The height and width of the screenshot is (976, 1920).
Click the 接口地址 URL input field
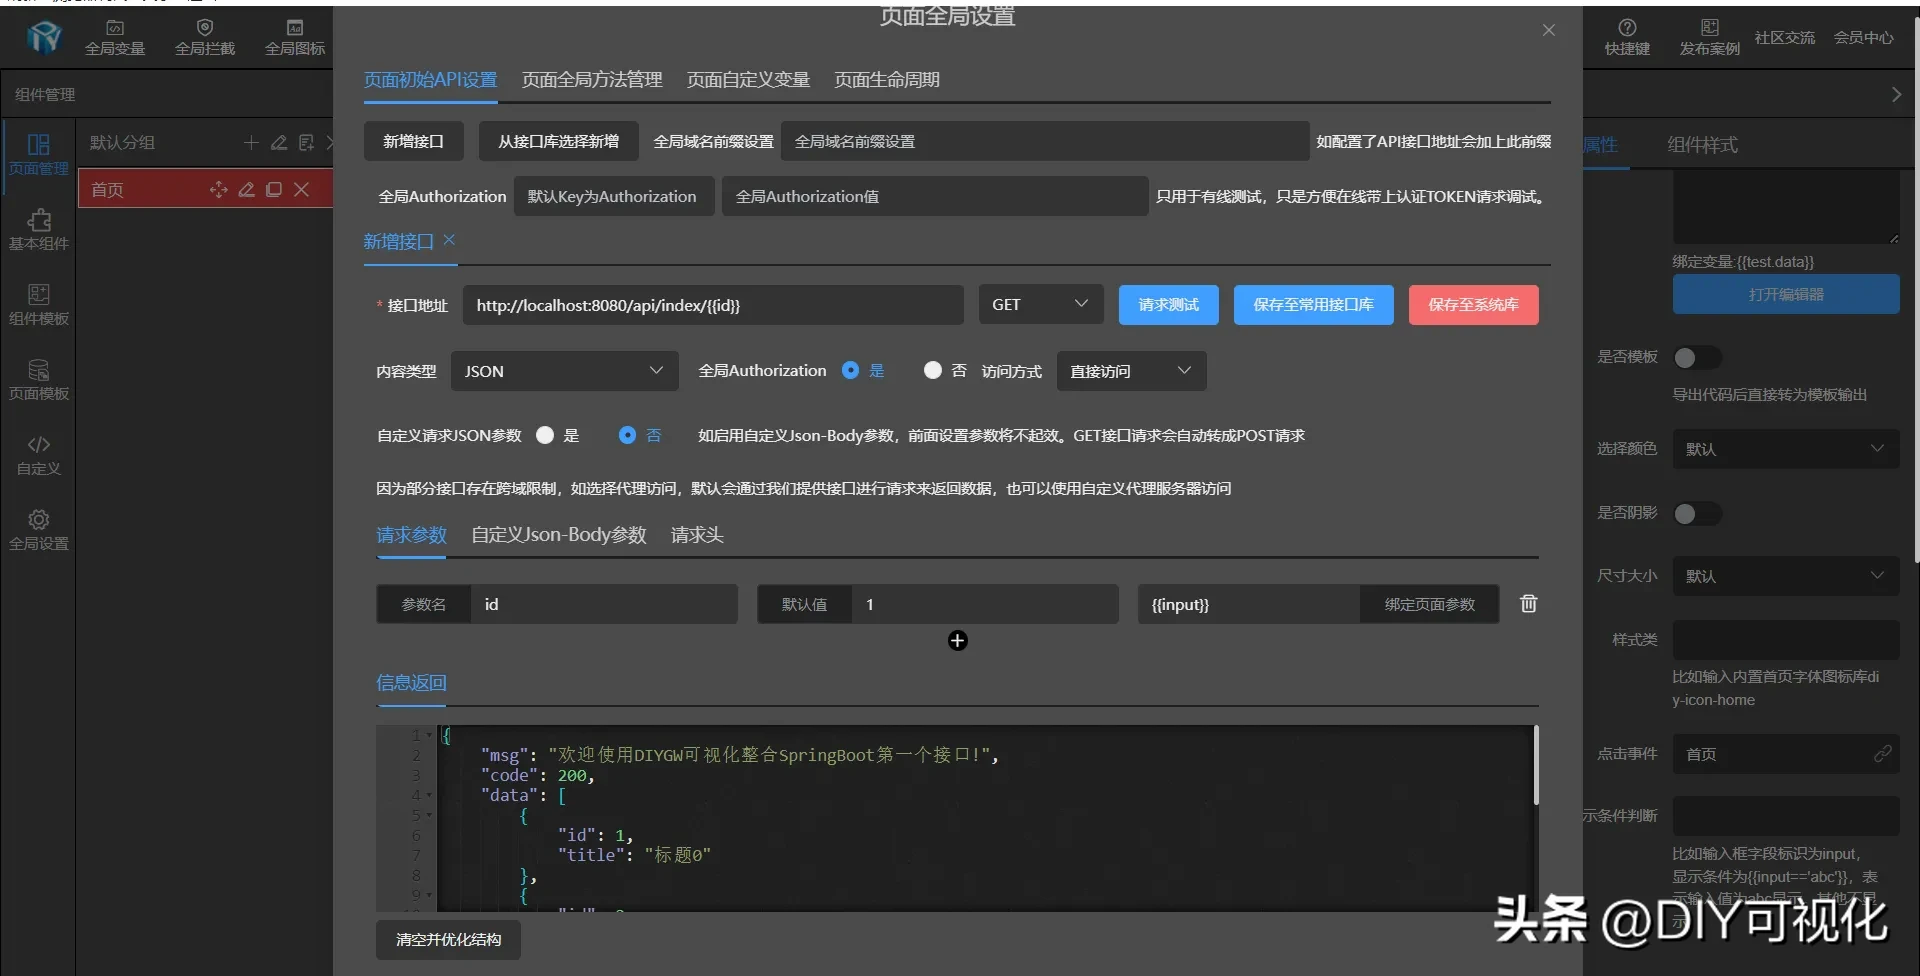click(712, 306)
